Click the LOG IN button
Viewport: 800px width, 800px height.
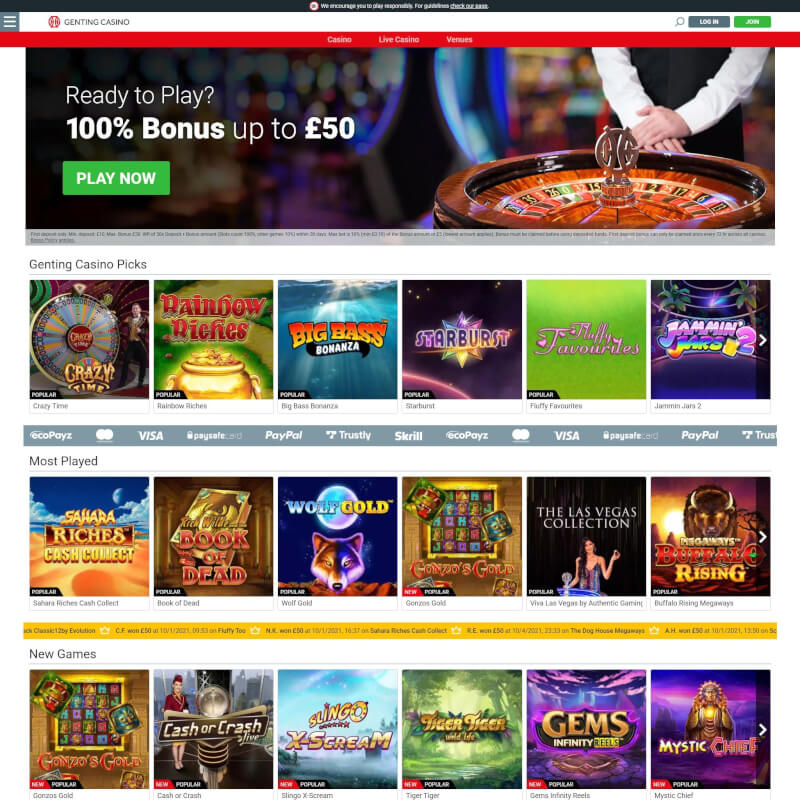click(709, 22)
